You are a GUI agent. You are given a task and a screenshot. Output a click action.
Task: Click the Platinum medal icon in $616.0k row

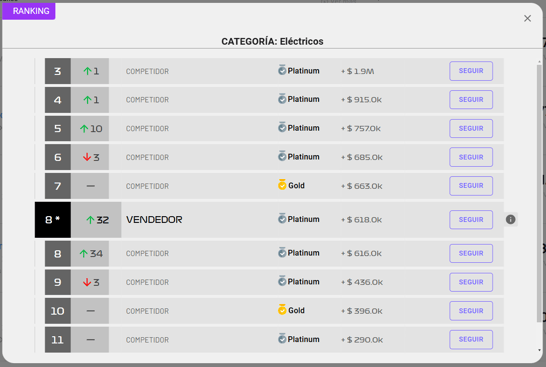pyautogui.click(x=282, y=253)
